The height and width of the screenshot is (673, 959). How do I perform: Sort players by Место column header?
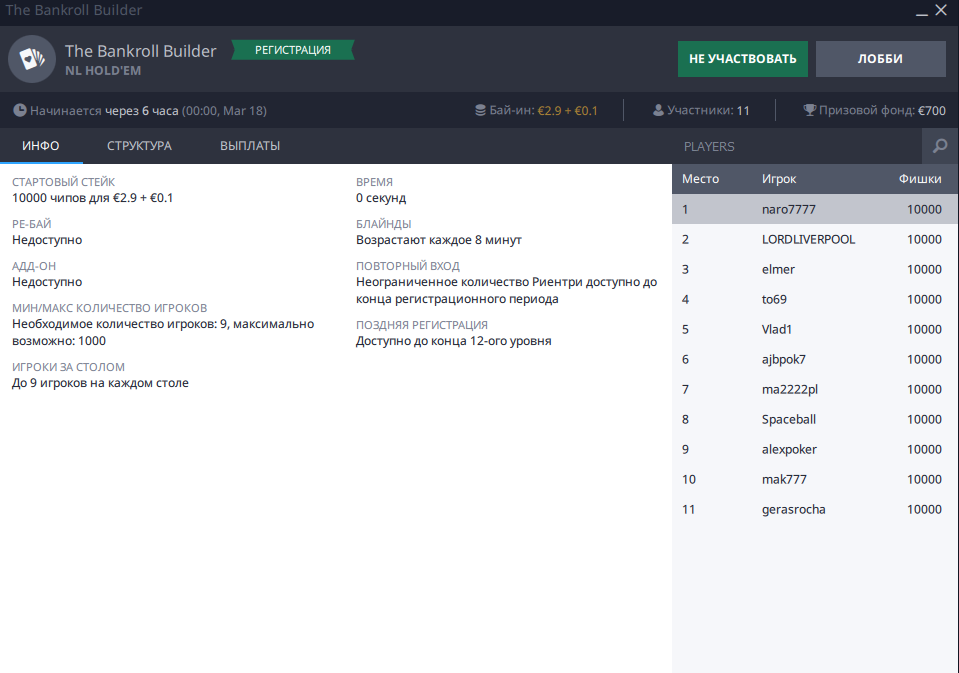point(700,179)
